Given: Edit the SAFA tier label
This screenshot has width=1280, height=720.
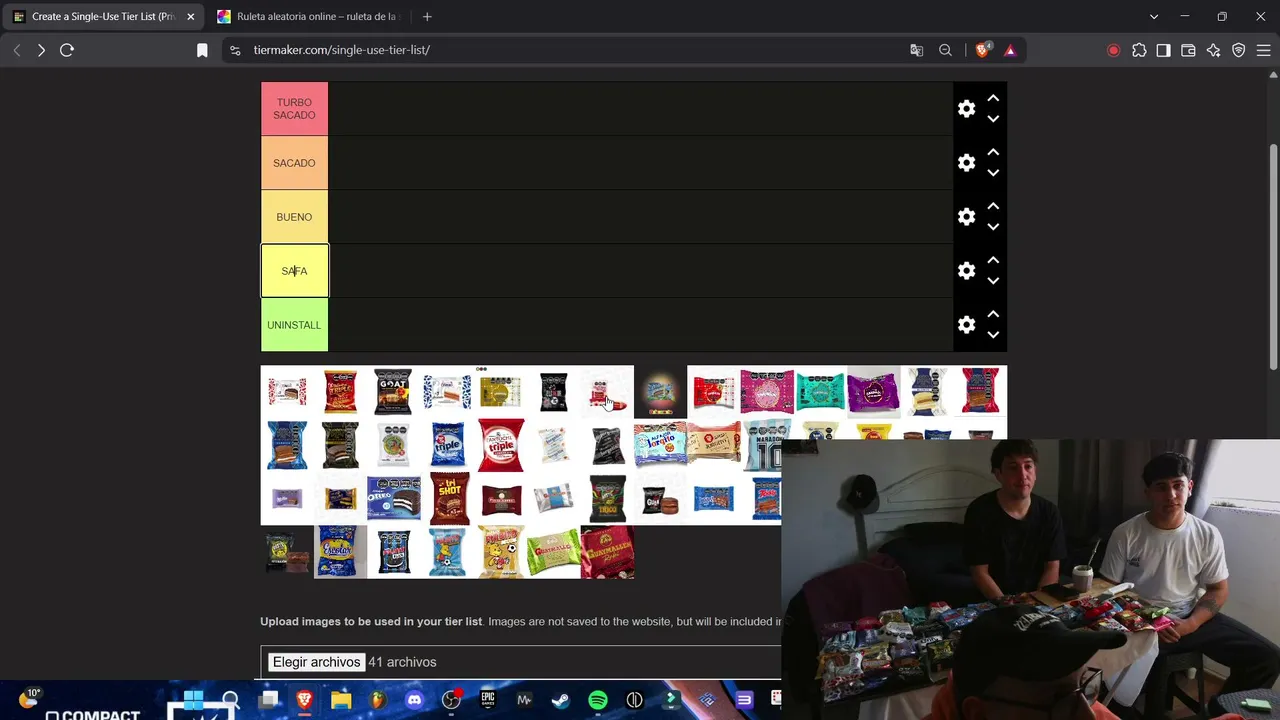Looking at the screenshot, I should pyautogui.click(x=294, y=271).
